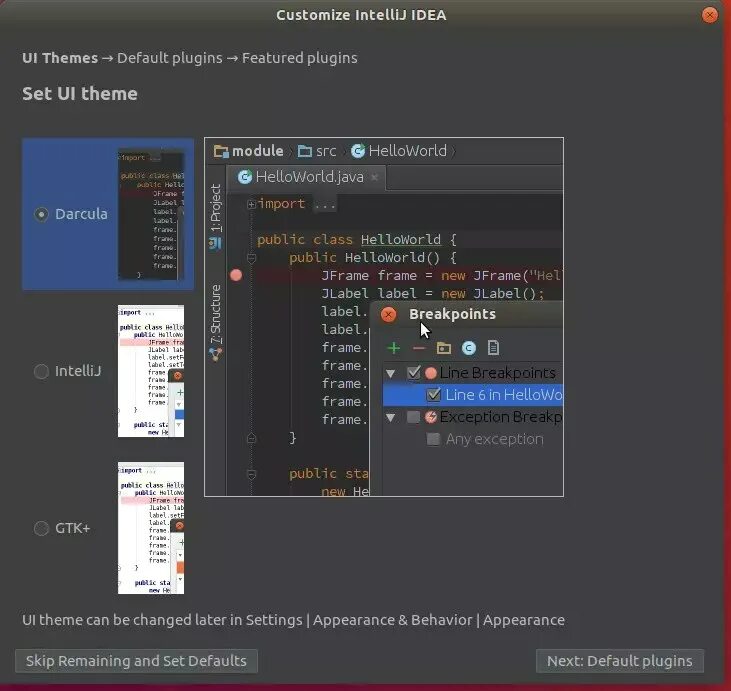Click the green Add breakpoint plus icon

pyautogui.click(x=393, y=348)
